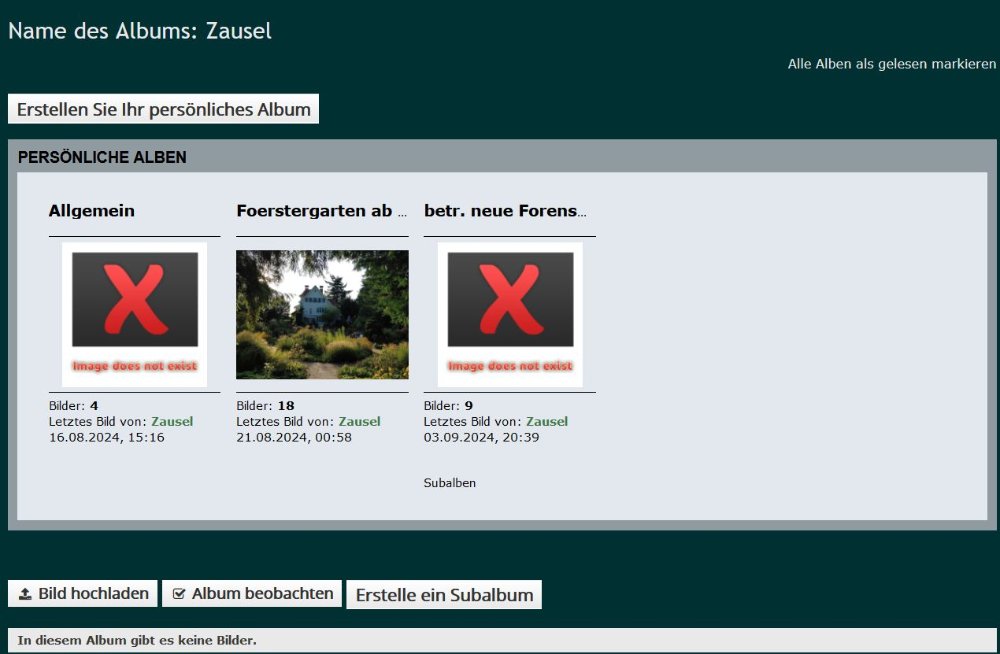
Task: Click the PERSÖNLICHE ALBEN section header
Action: coord(102,157)
